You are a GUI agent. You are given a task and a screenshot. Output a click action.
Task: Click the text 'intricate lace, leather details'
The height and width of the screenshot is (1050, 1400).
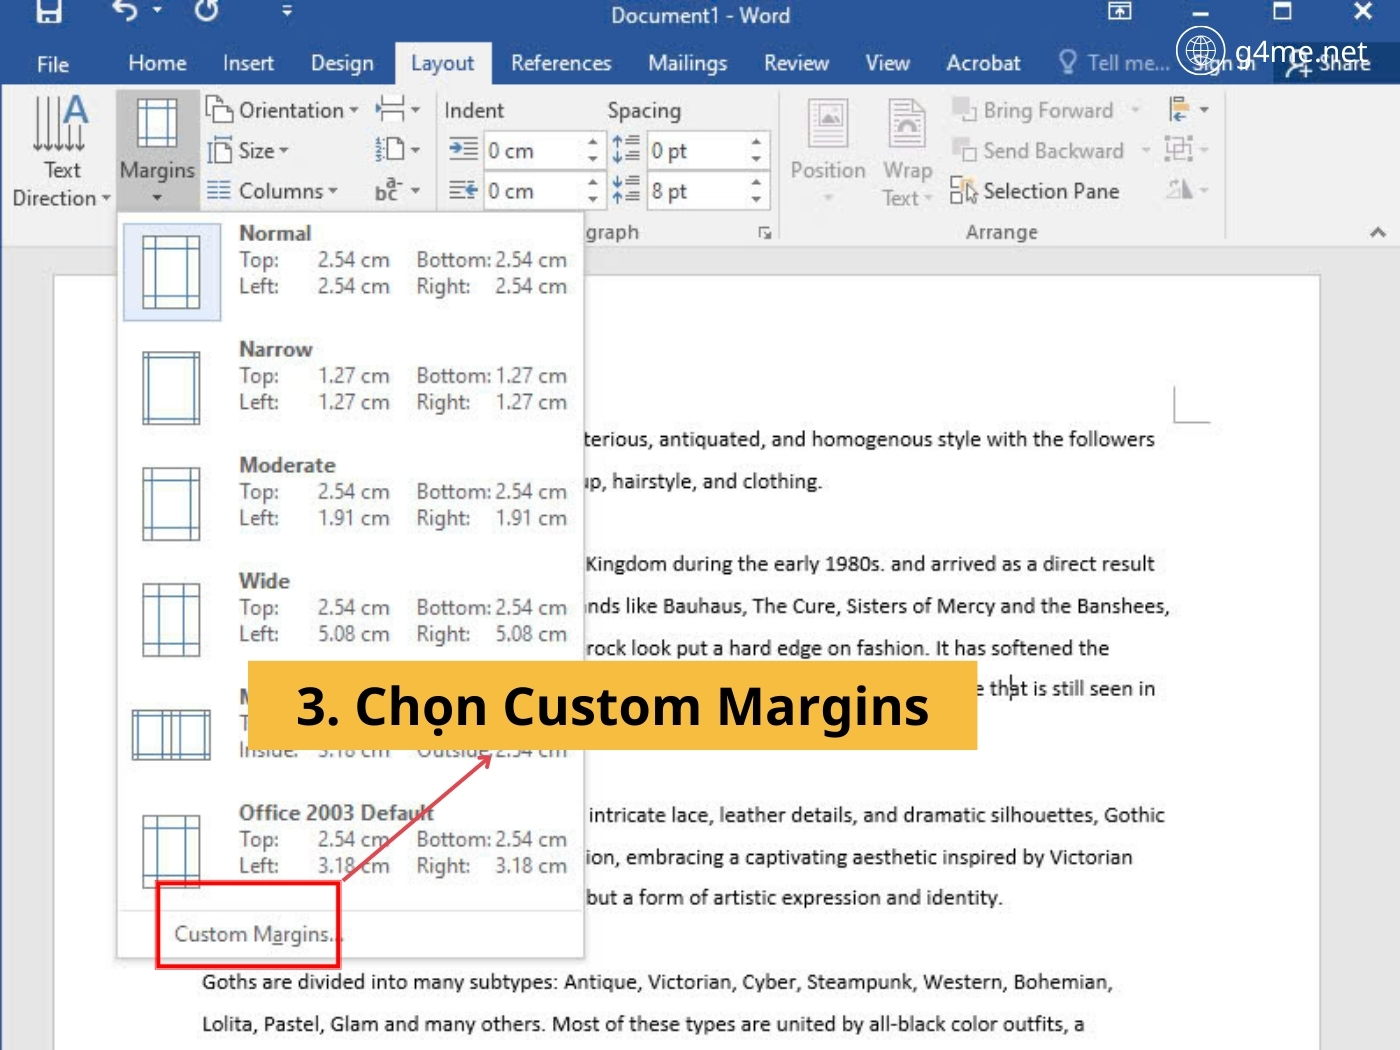(x=722, y=815)
